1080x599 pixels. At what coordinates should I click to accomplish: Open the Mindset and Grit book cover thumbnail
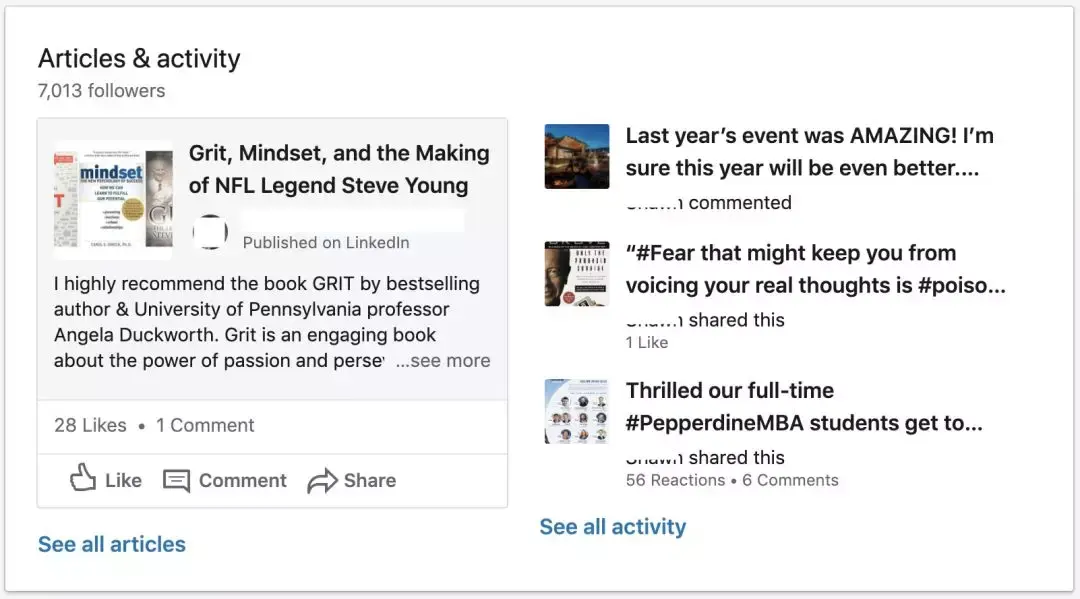pyautogui.click(x=113, y=200)
